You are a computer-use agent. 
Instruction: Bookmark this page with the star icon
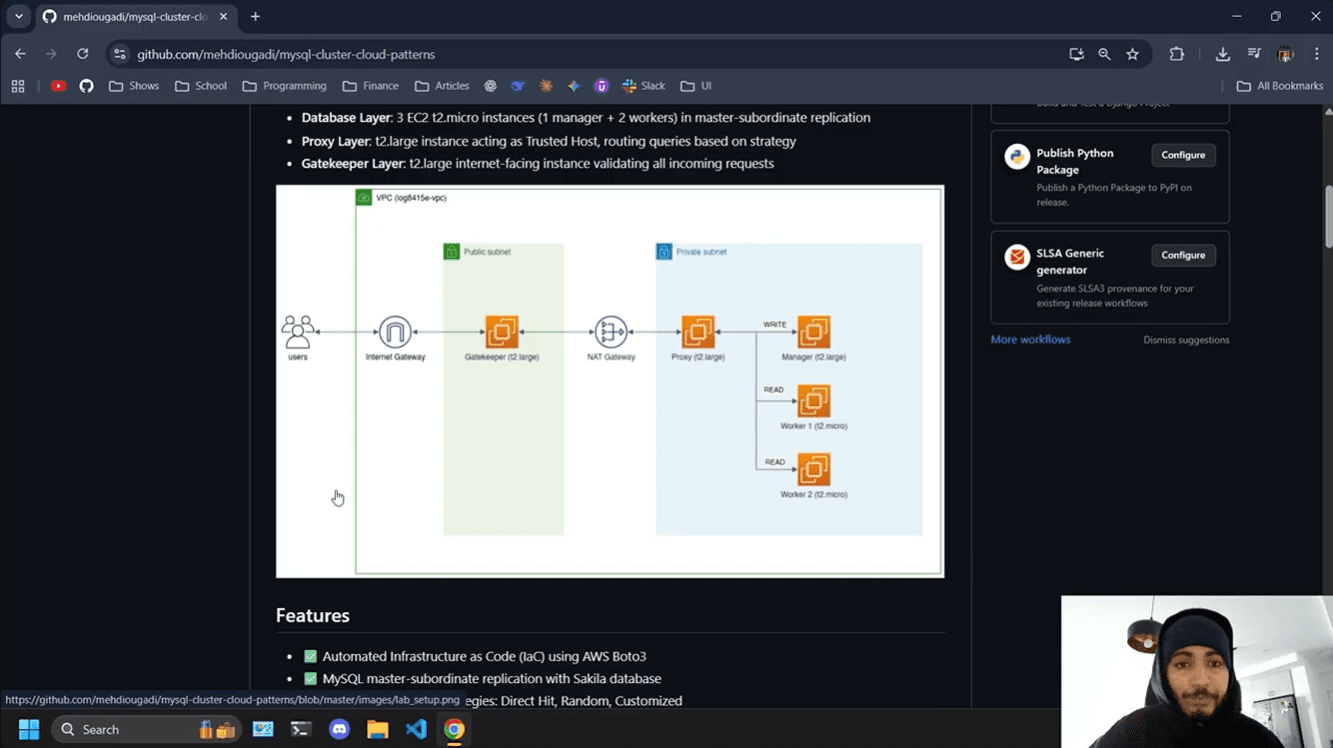pos(1132,54)
